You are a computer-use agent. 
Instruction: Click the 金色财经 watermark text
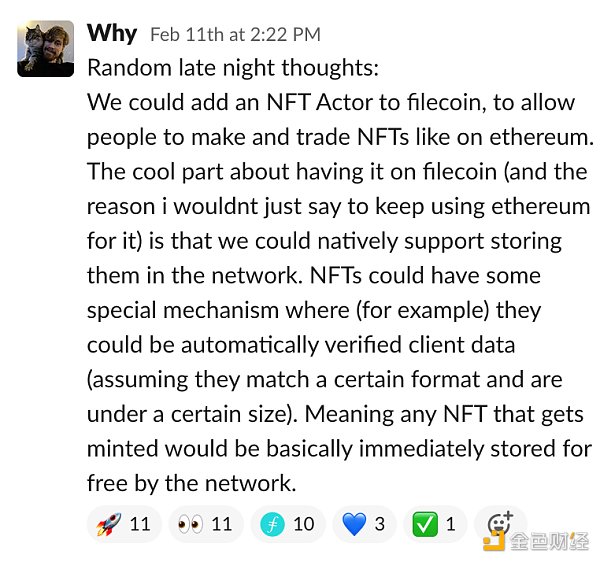tap(551, 541)
